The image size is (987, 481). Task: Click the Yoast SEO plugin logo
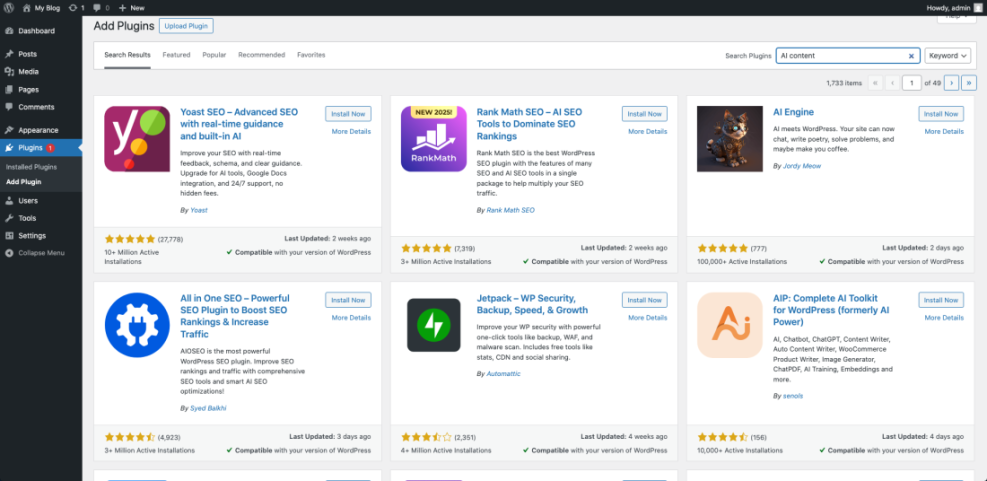point(137,139)
